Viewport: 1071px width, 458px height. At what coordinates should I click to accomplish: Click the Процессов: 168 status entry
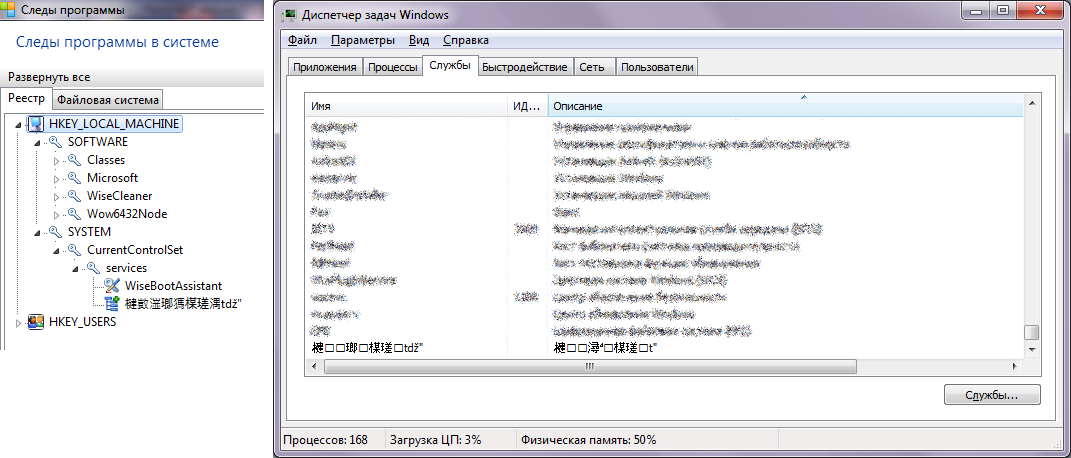pyautogui.click(x=325, y=440)
